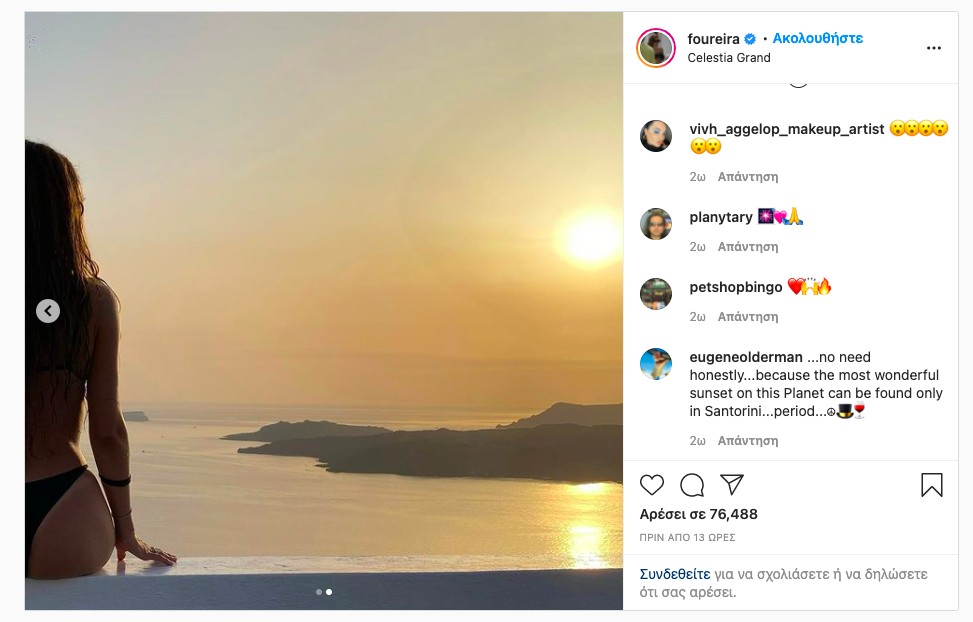Reply to eugeneolderman's comment
The image size is (973, 622).
tap(748, 440)
